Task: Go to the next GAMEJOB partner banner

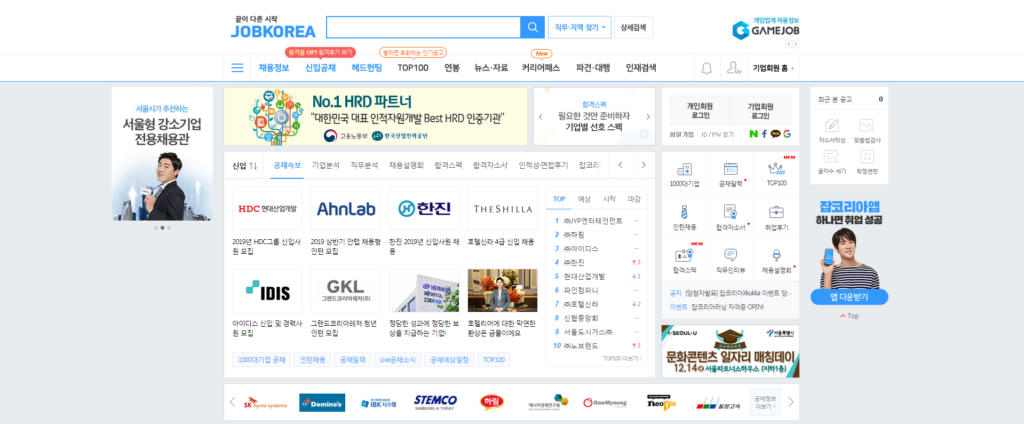Action: (795, 44)
